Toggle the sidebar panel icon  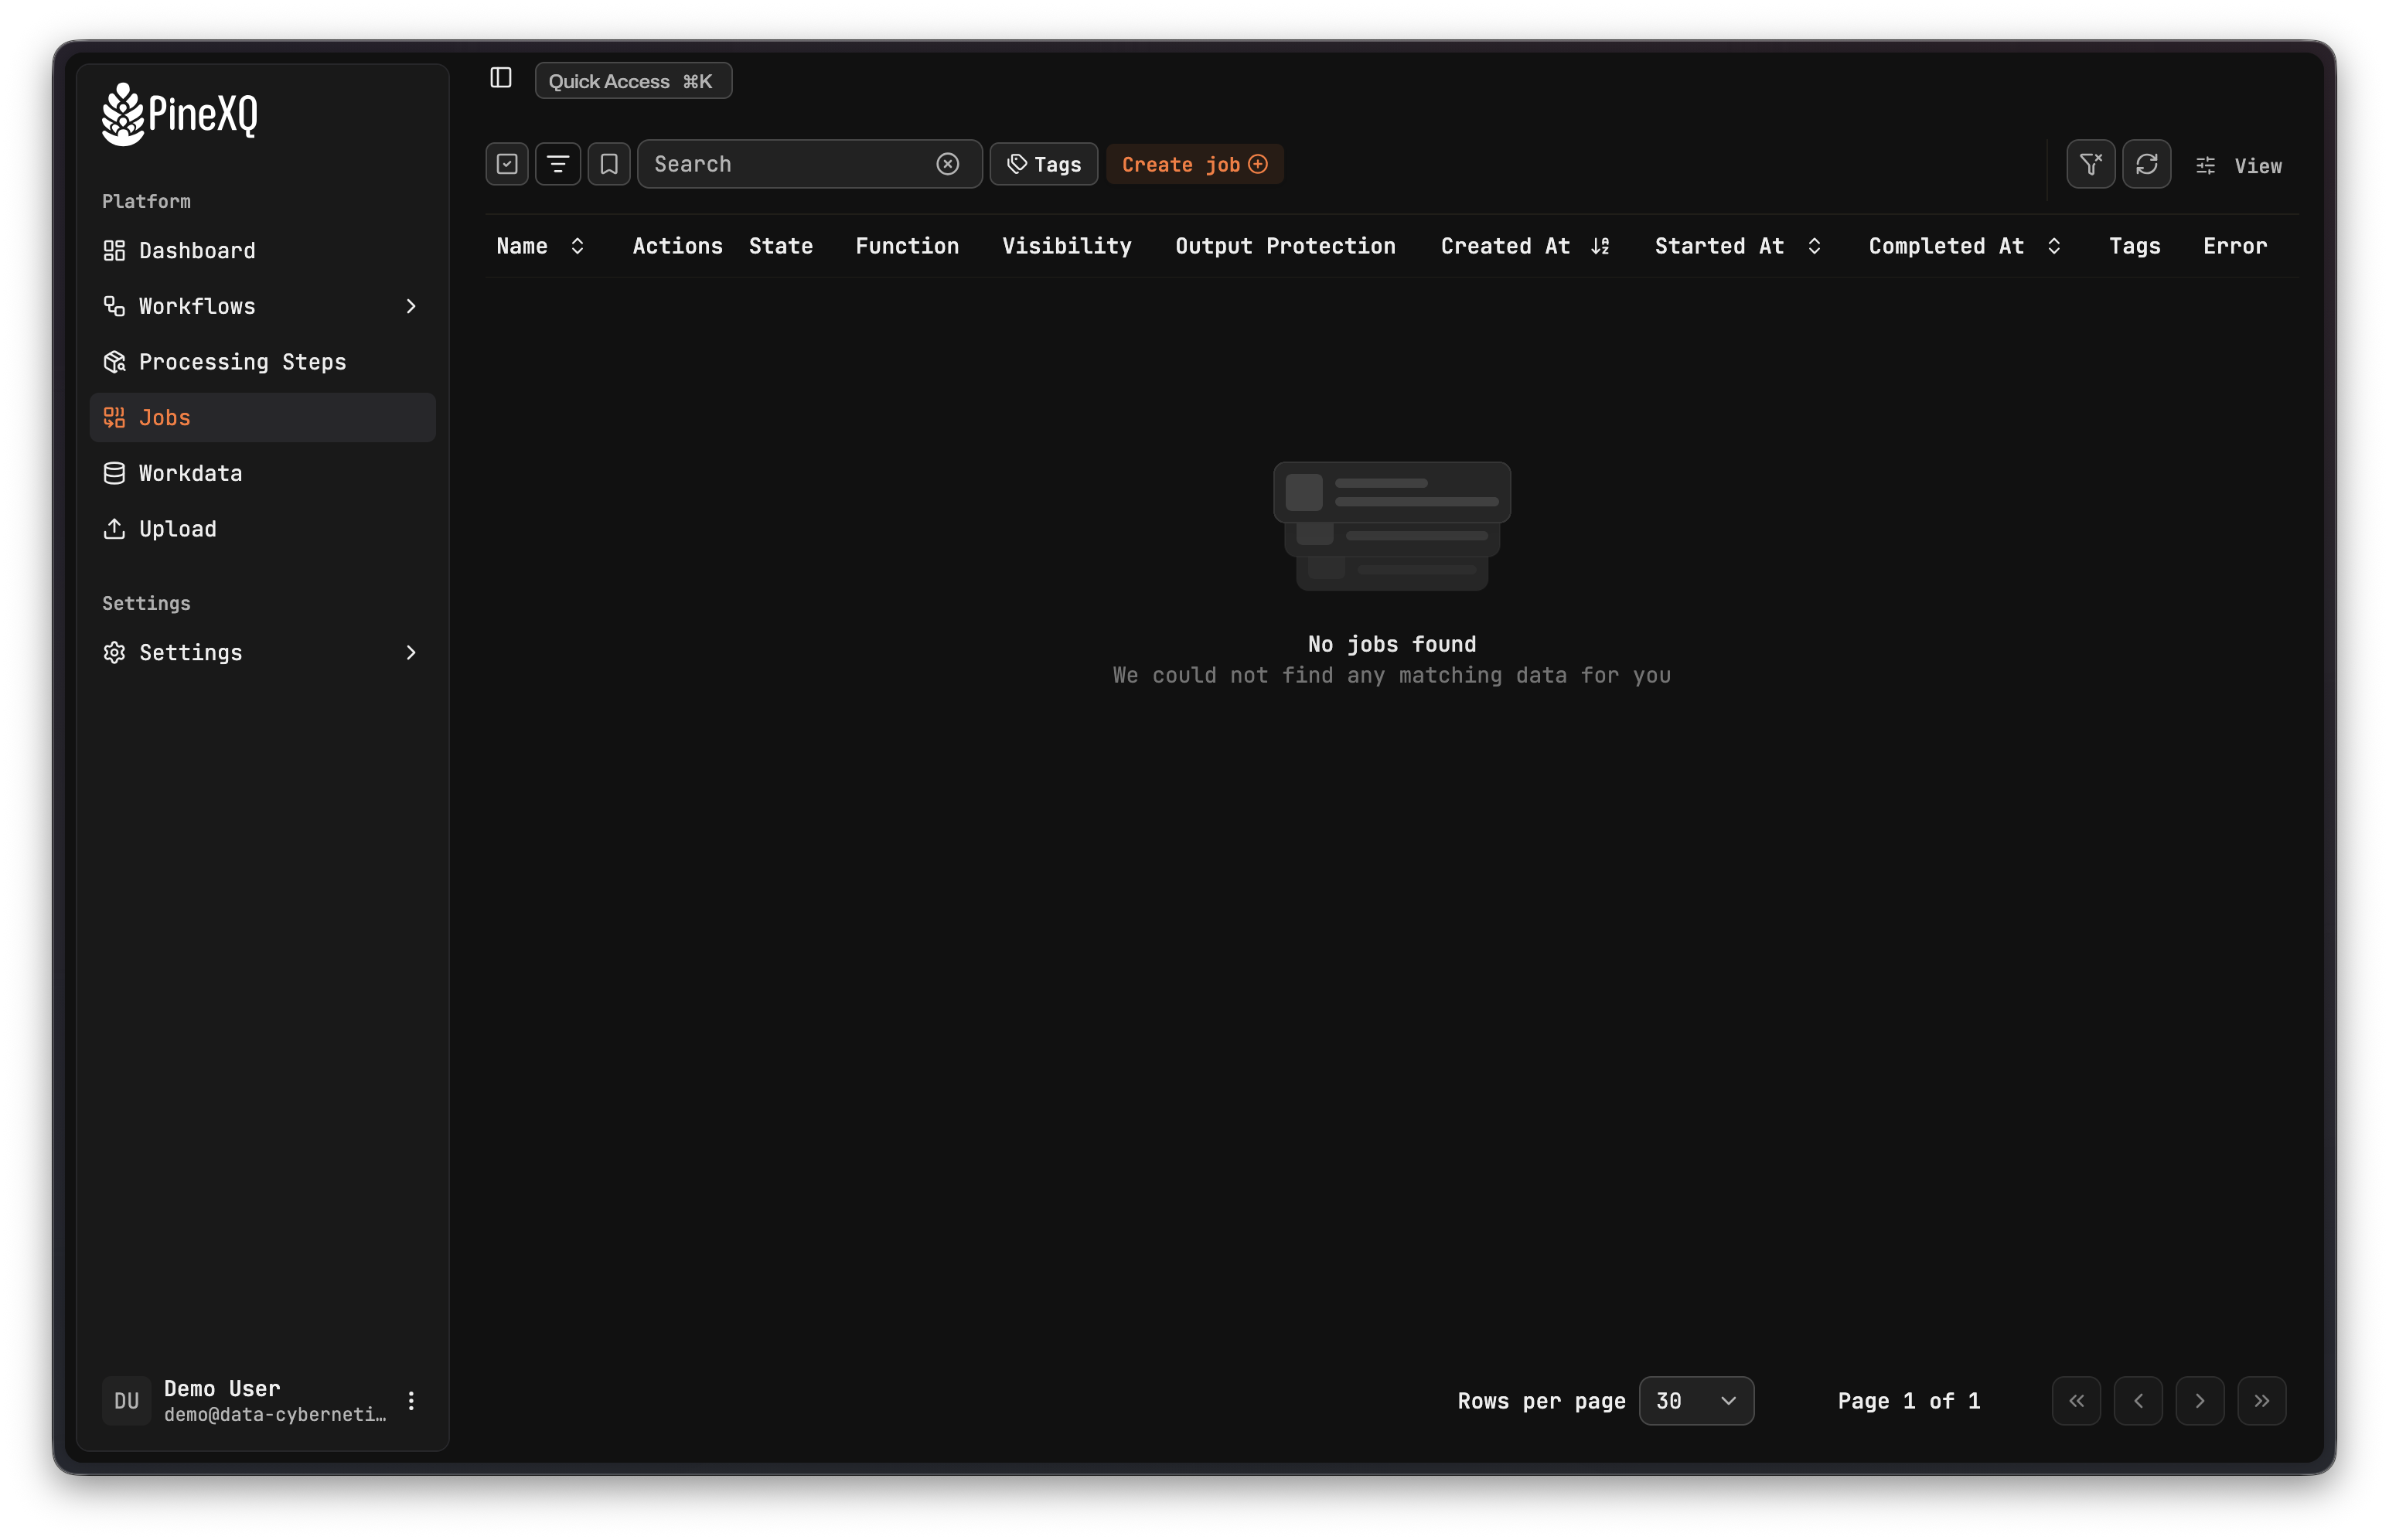[x=501, y=78]
